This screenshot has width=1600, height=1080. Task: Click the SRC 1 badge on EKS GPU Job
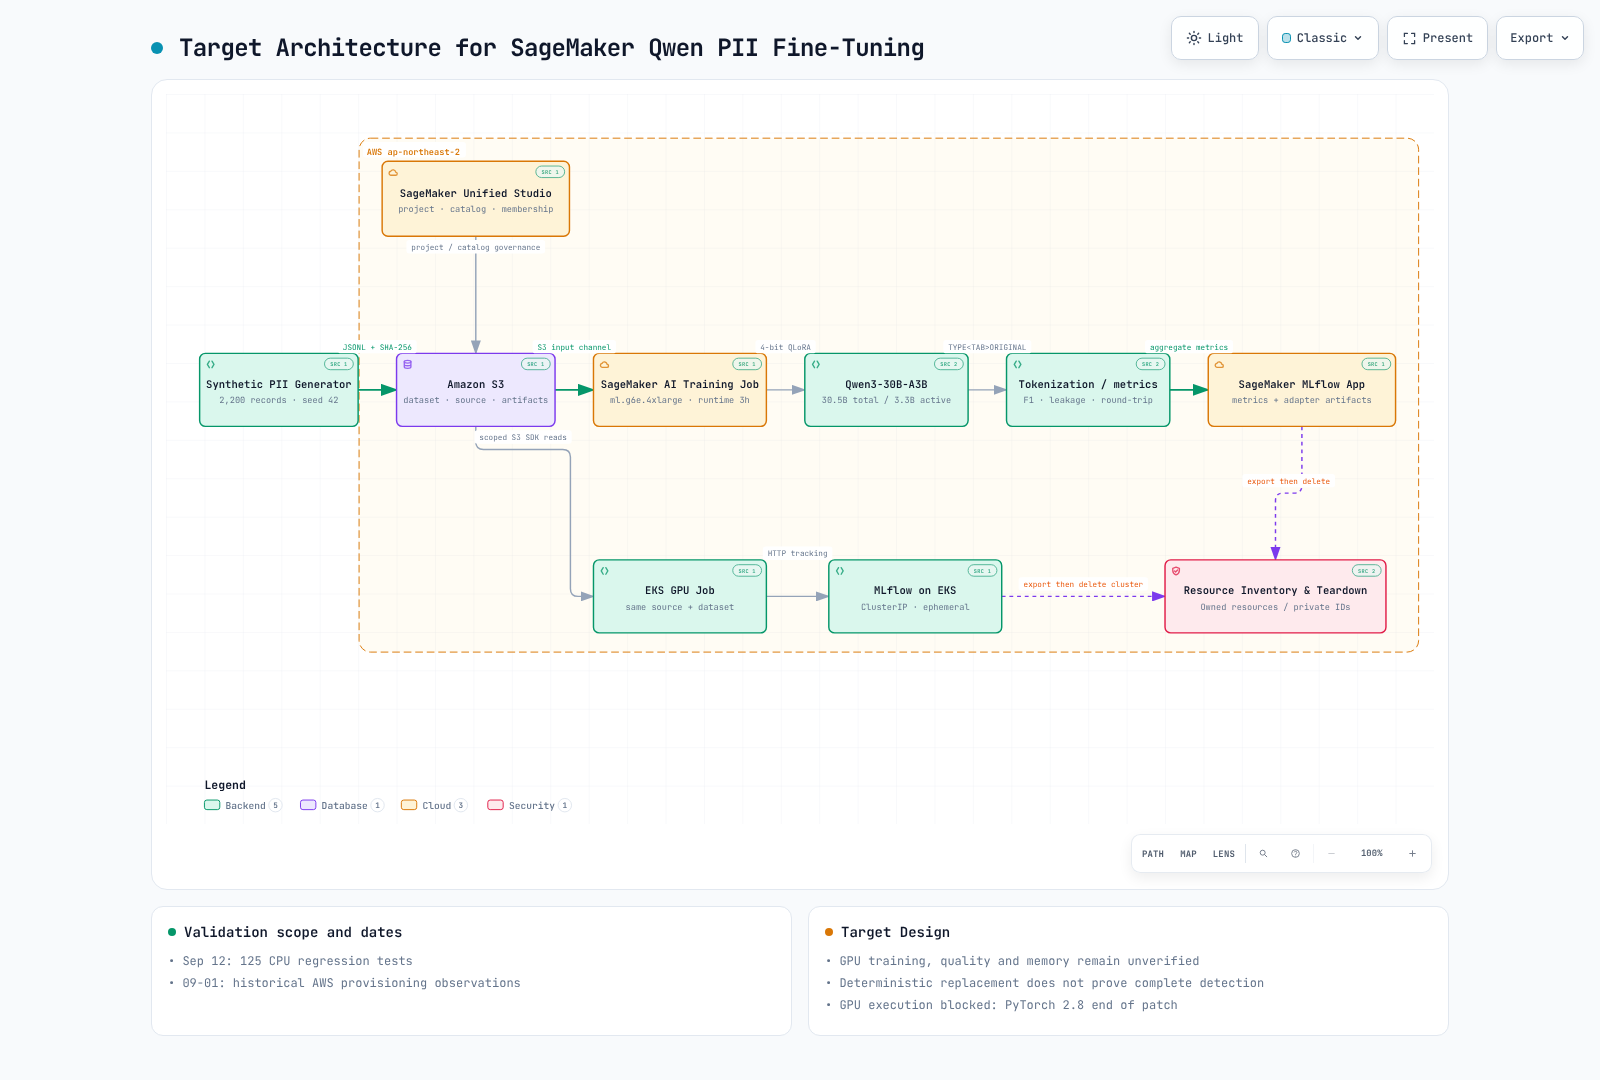[747, 571]
